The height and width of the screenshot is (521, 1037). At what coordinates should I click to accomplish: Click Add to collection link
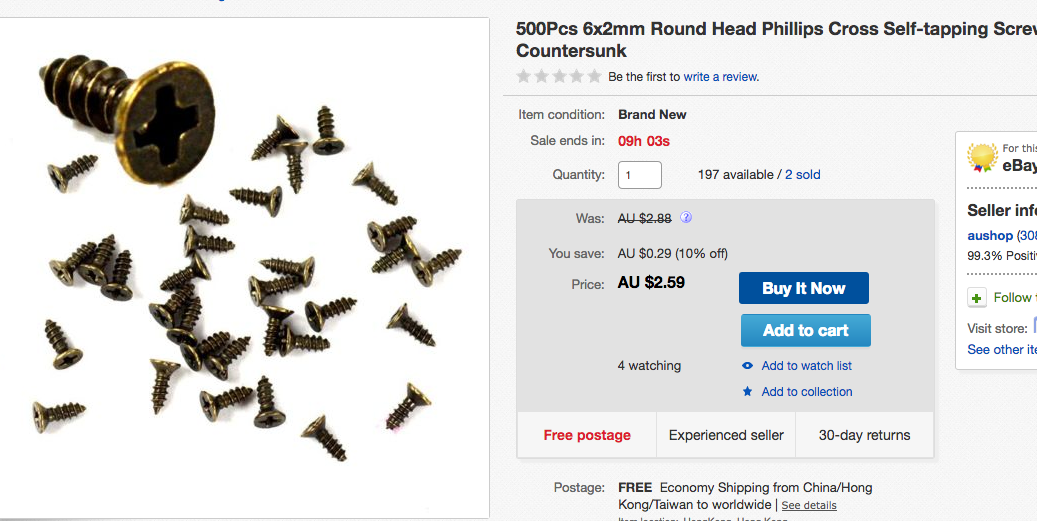806,392
